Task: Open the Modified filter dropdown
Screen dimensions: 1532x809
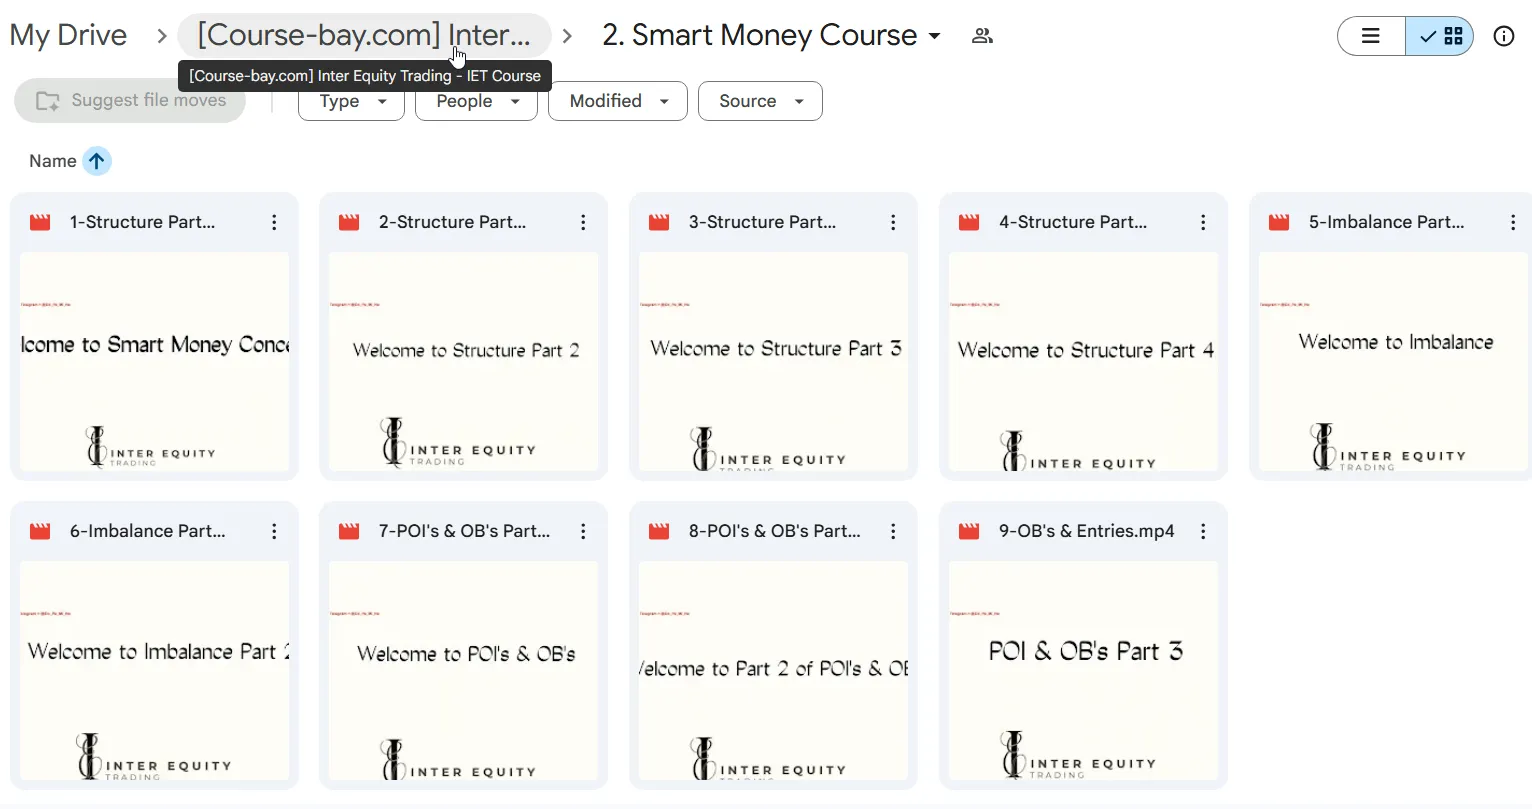Action: point(617,101)
